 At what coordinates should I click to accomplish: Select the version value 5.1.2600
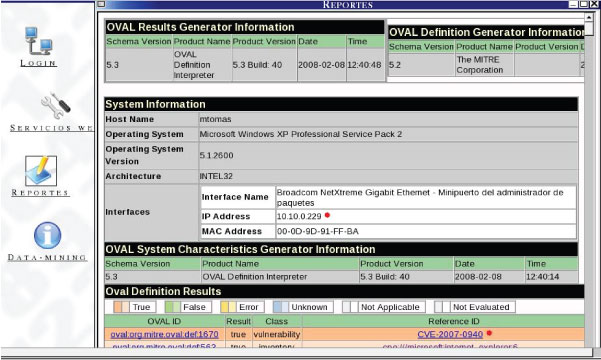coord(216,155)
